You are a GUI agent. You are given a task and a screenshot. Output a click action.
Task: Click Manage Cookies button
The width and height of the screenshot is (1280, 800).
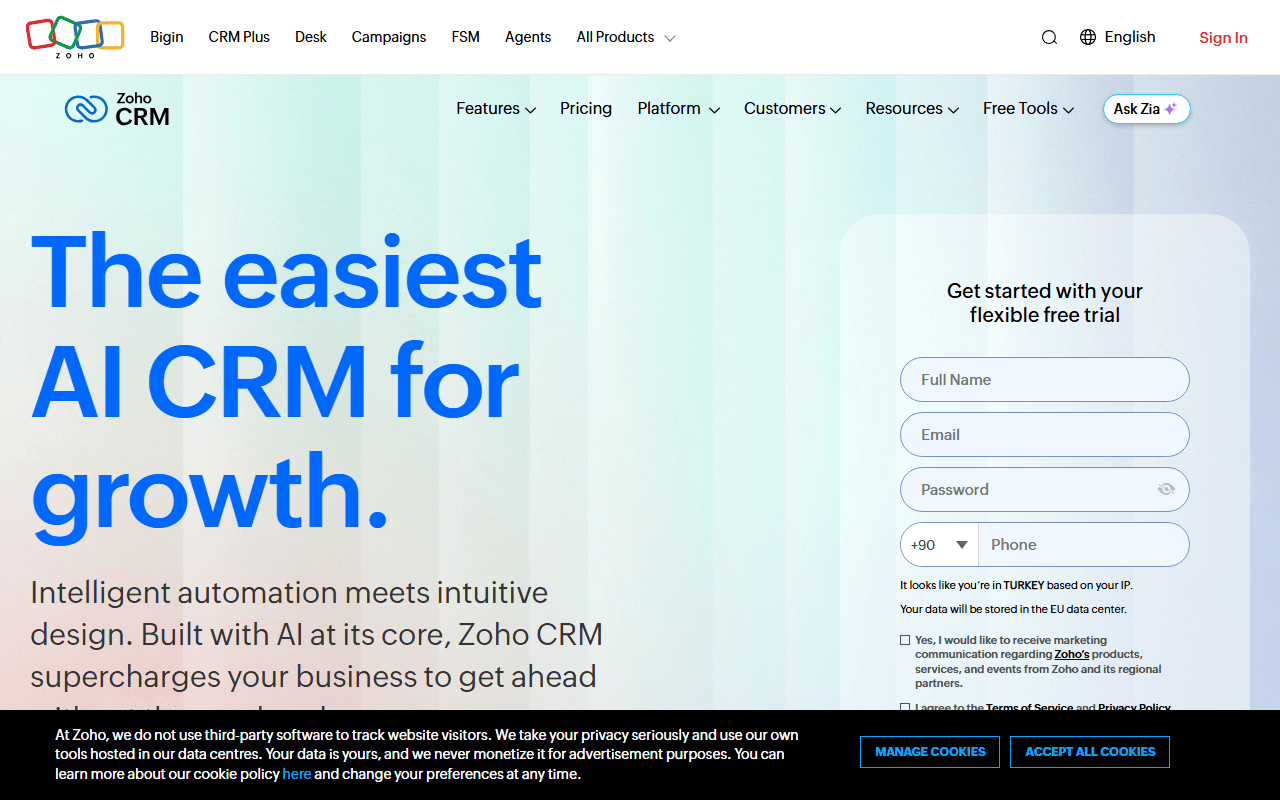click(930, 752)
